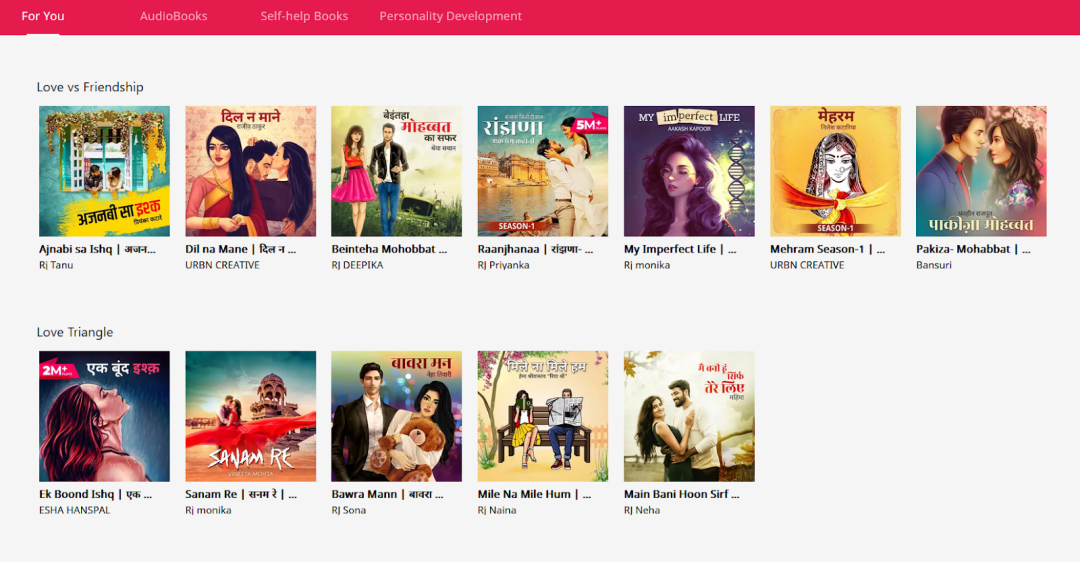This screenshot has width=1080, height=562.
Task: Click the Love vs Friendship section heading
Action: 90,87
